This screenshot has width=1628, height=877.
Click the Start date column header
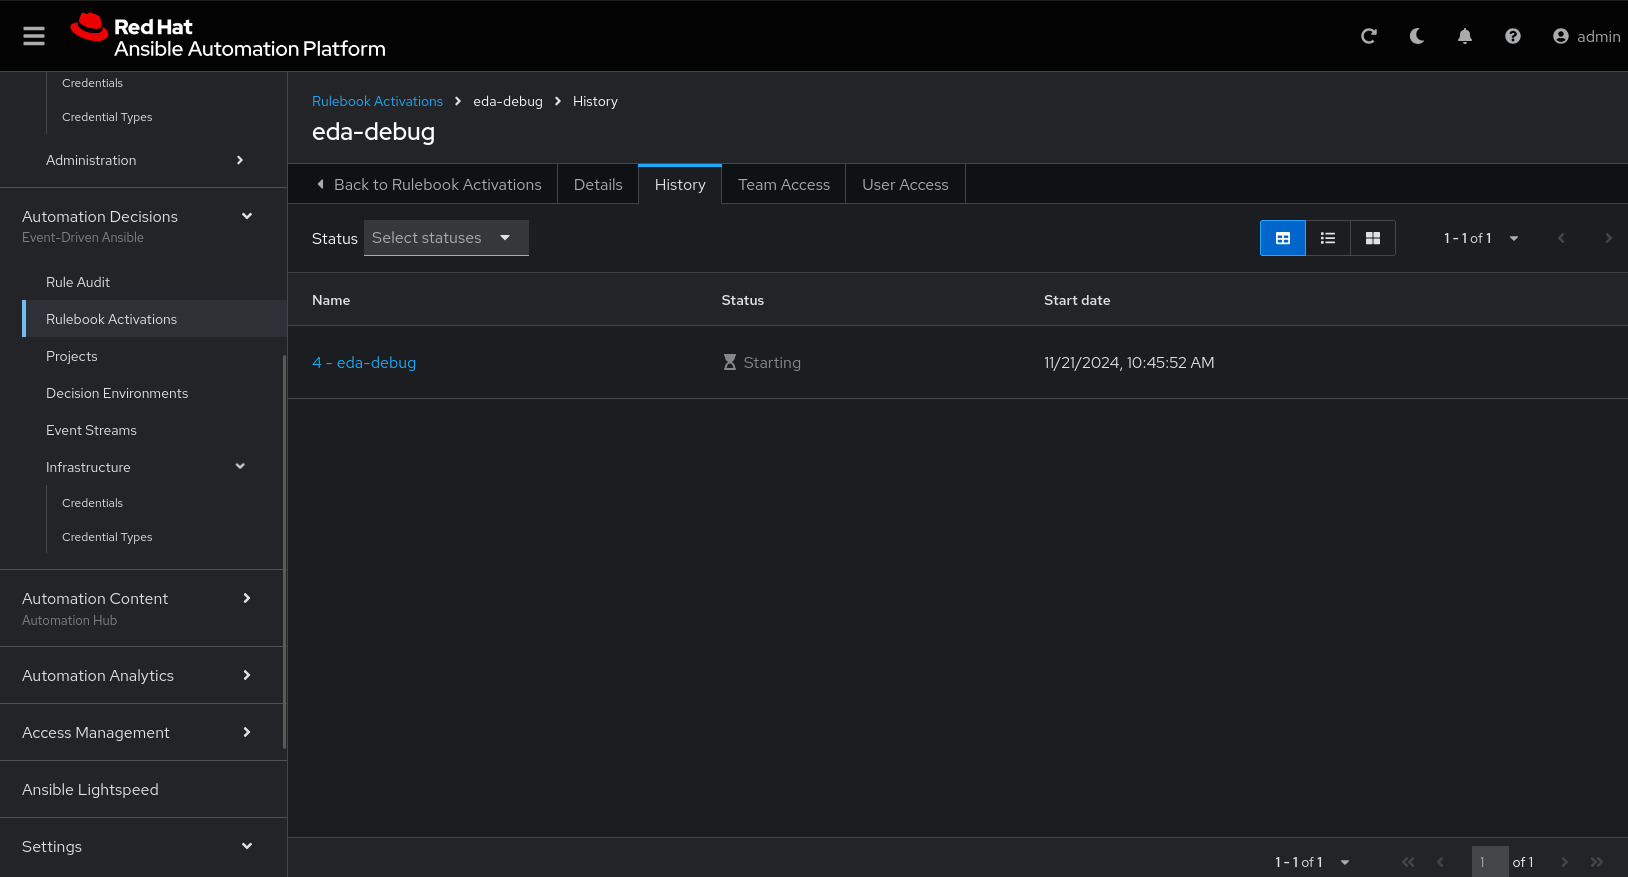point(1077,300)
